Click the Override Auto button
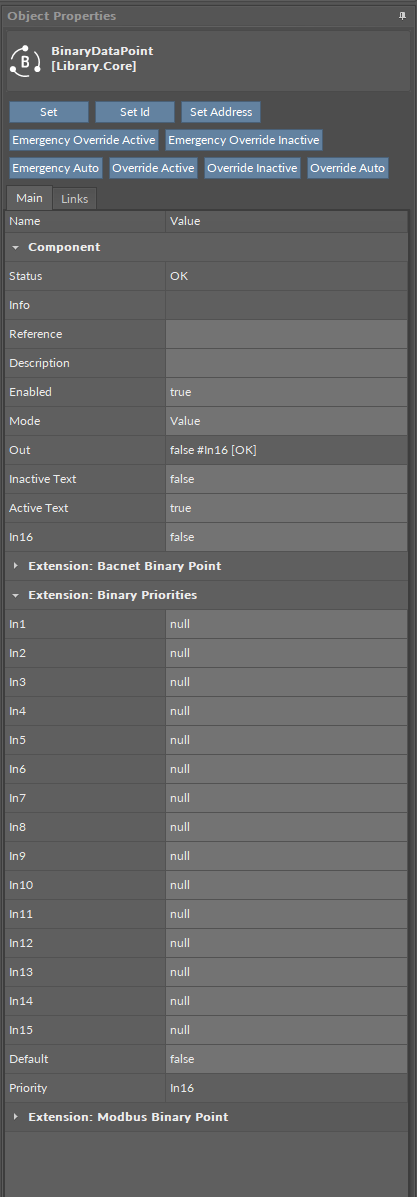The width and height of the screenshot is (417, 1197). pos(348,168)
